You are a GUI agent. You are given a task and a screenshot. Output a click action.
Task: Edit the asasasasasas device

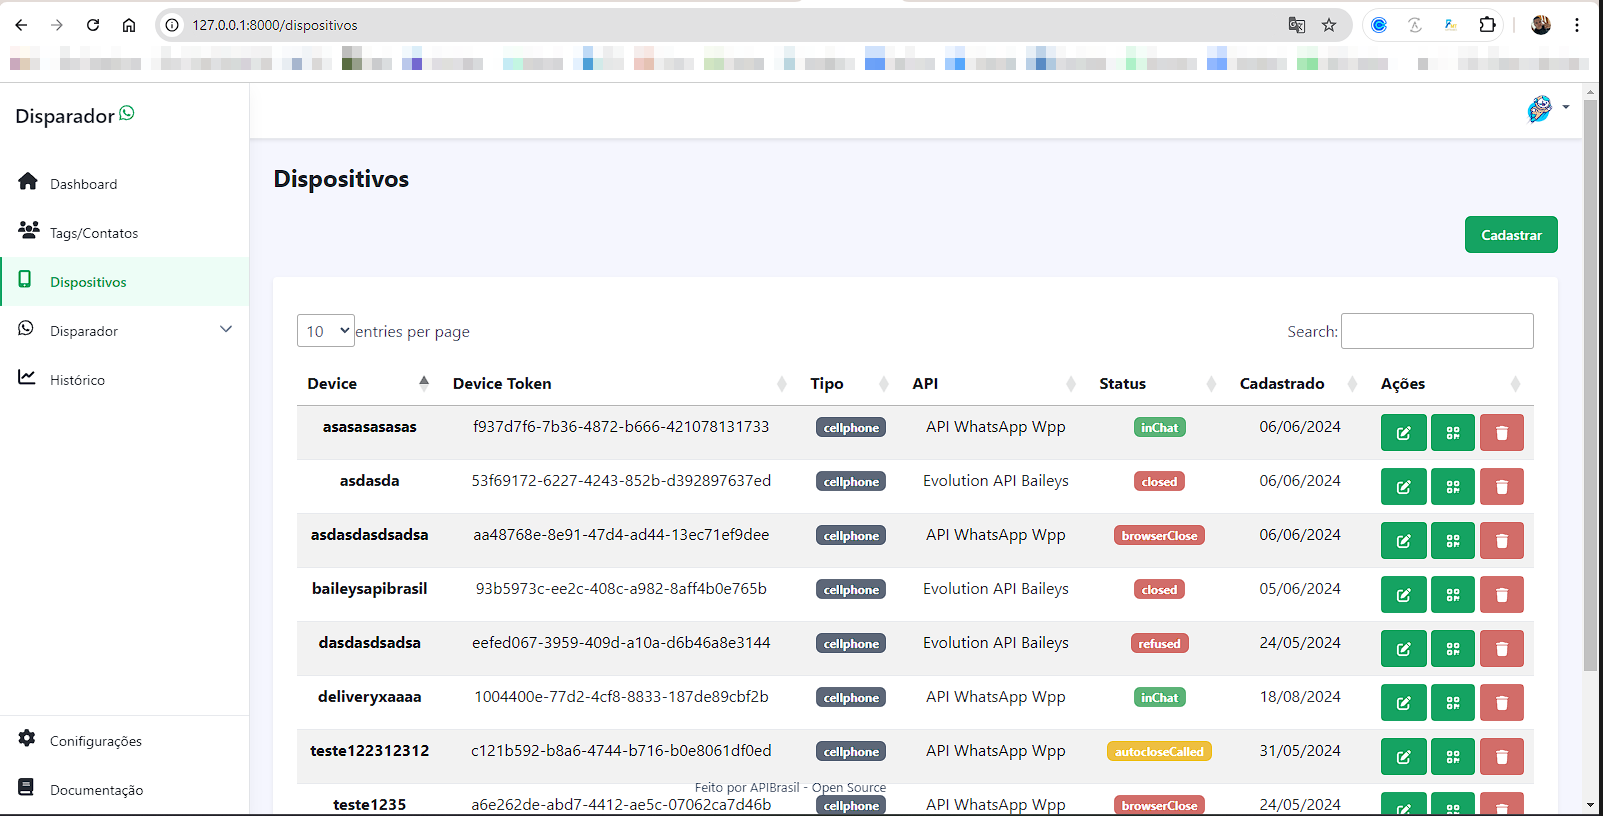(x=1403, y=433)
